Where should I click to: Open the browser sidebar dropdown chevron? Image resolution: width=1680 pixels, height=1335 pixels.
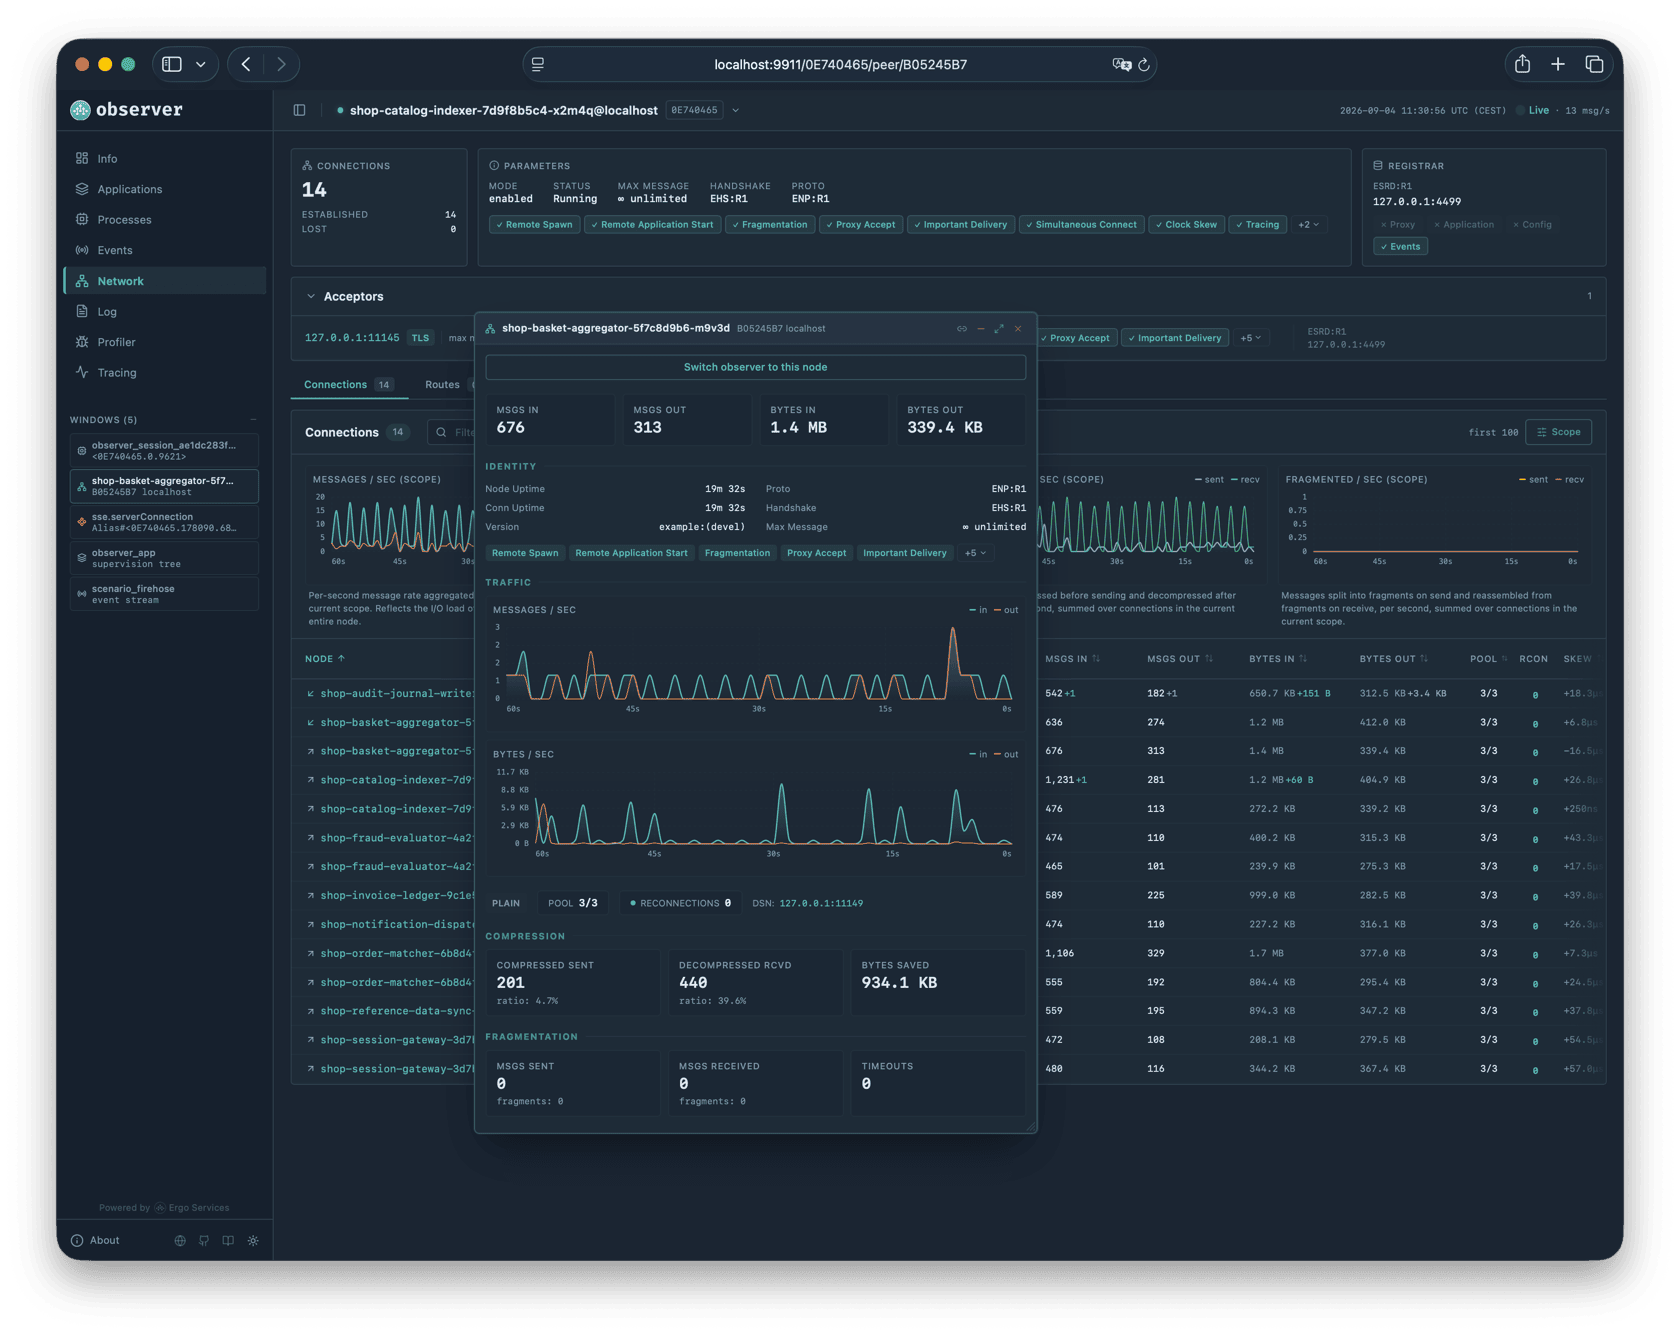201,64
